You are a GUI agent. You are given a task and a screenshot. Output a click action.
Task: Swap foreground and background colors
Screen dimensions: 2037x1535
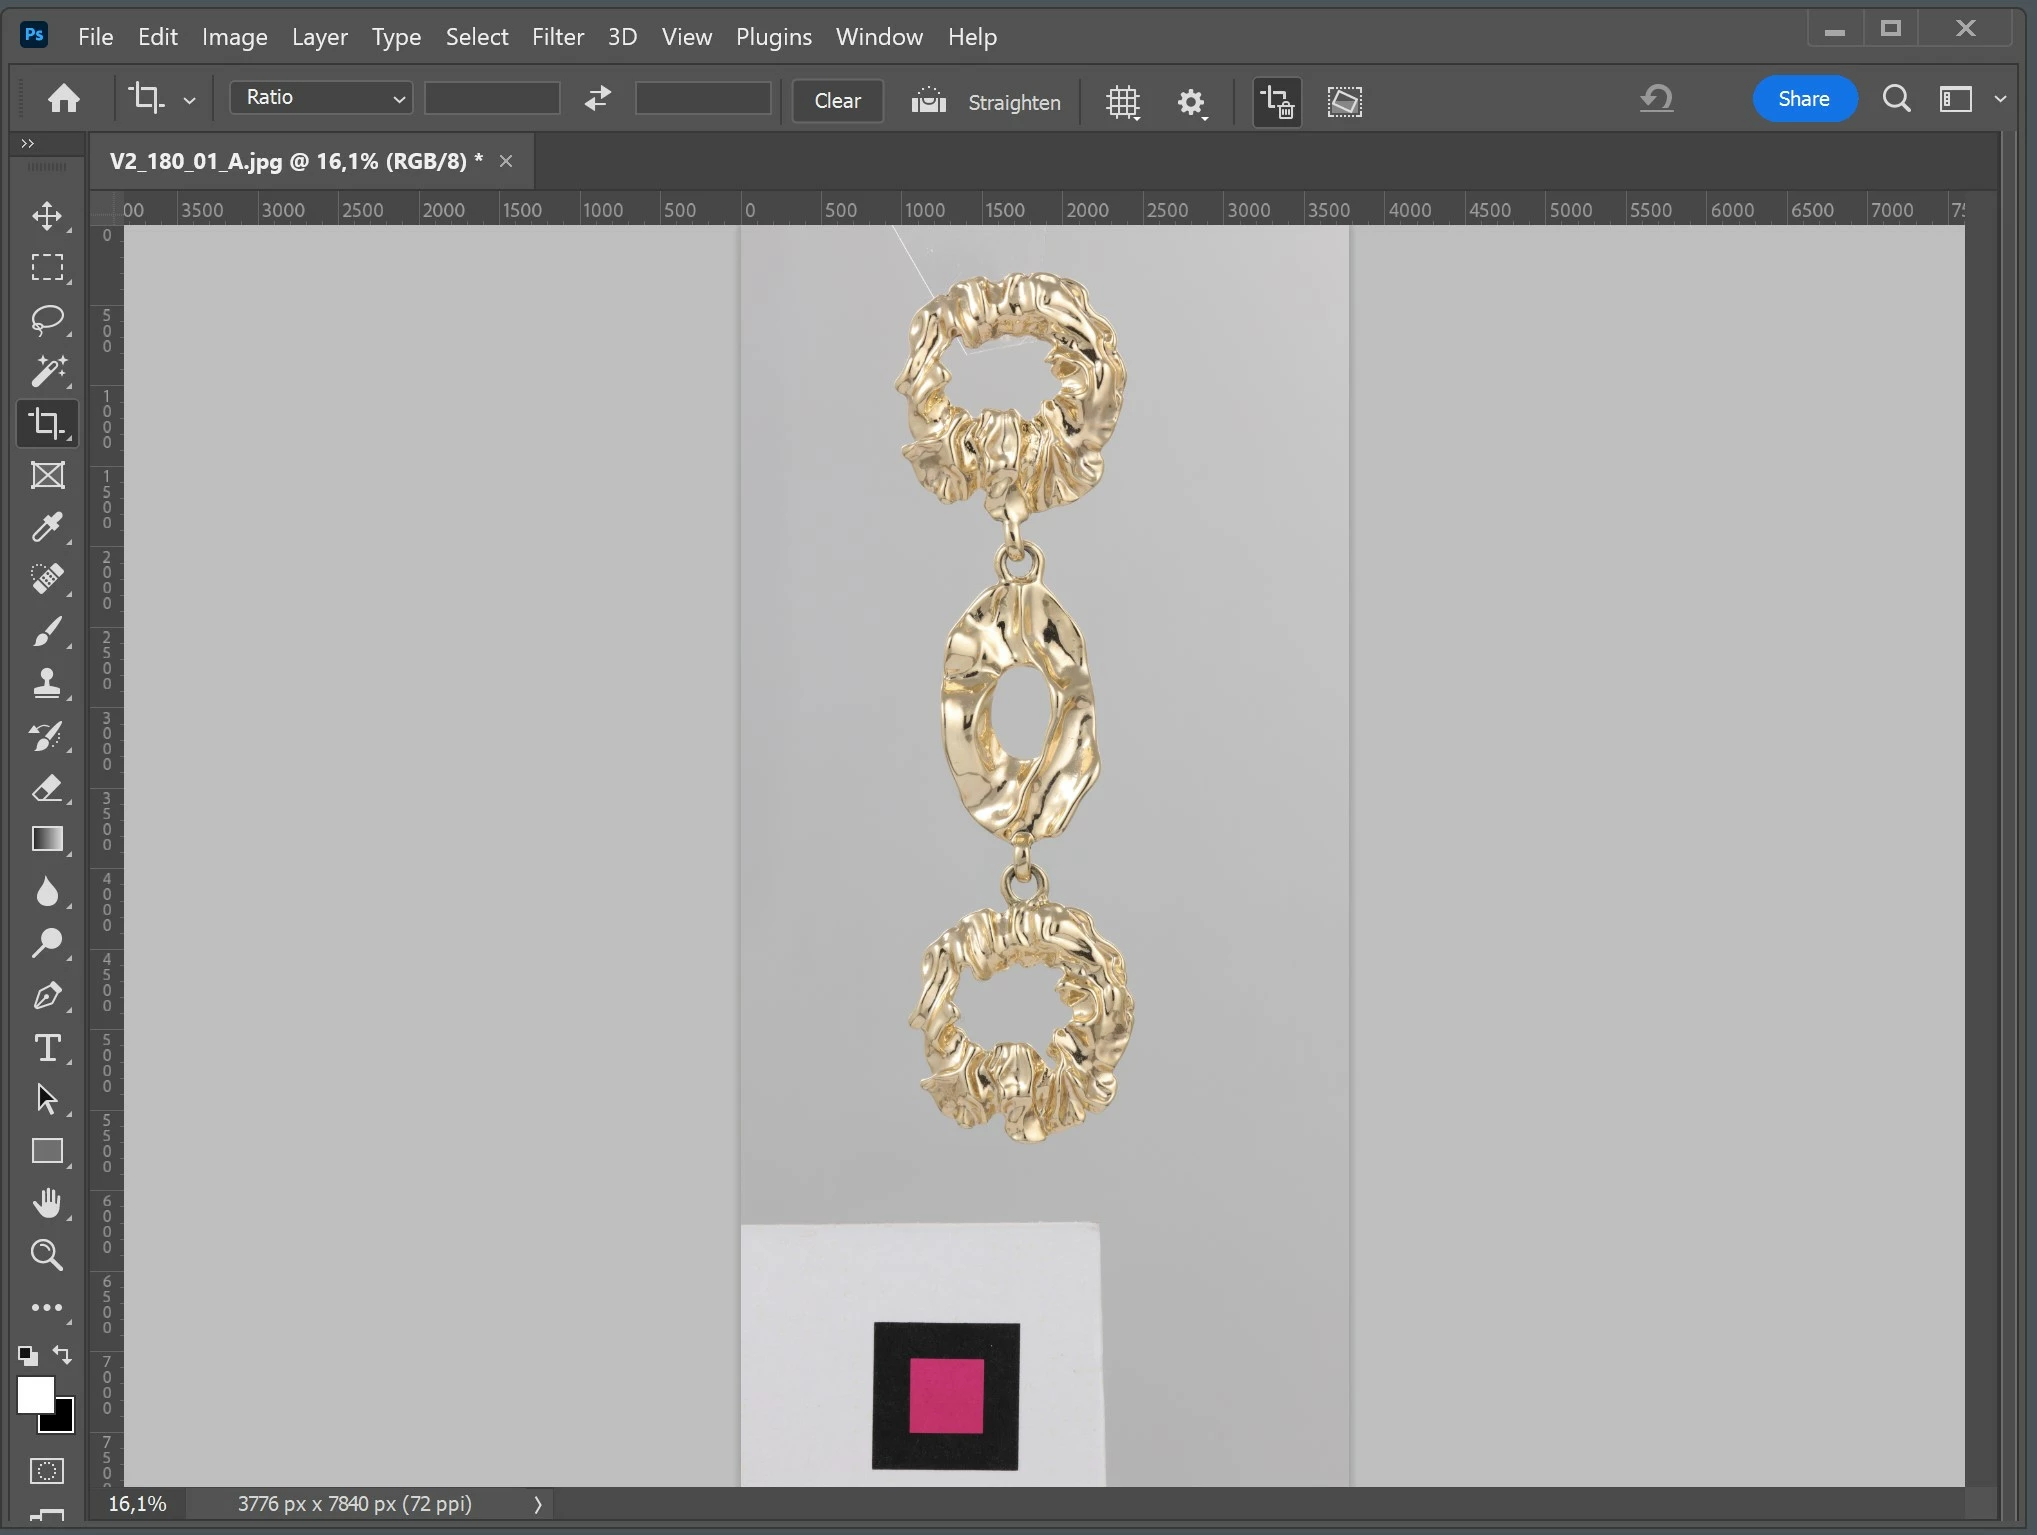point(62,1355)
